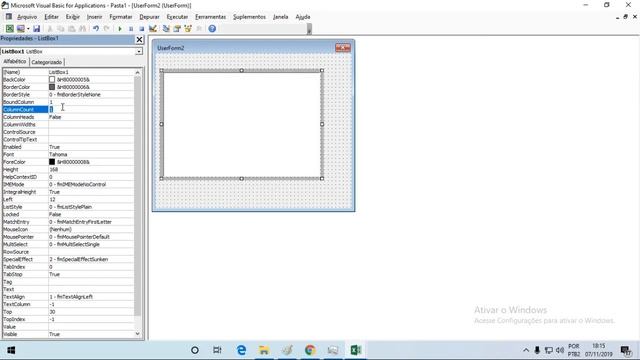Click the Break (pause) toolbar icon
Image resolution: width=640 pixels, height=360 pixels.
(x=131, y=29)
